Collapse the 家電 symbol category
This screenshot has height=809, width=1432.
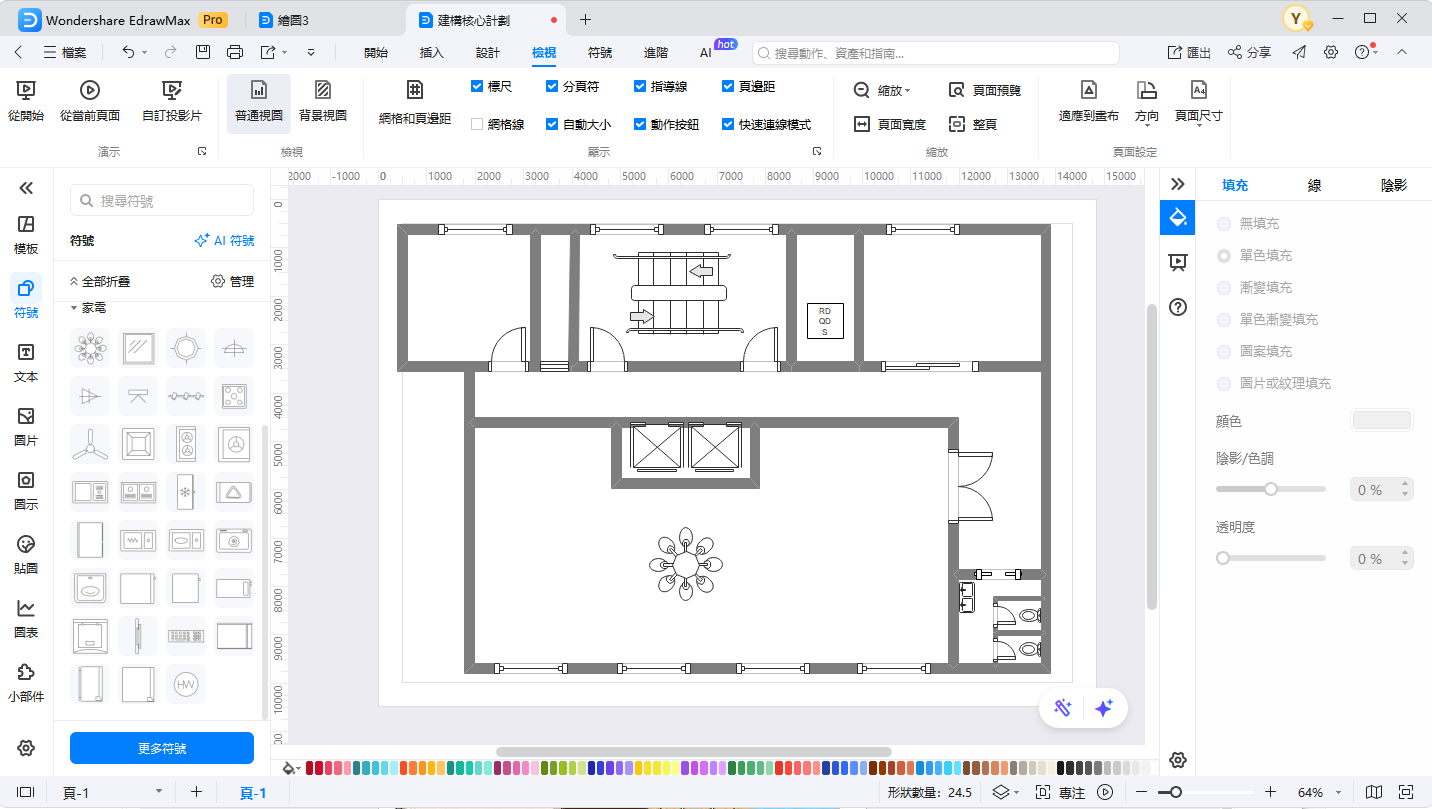pos(75,308)
